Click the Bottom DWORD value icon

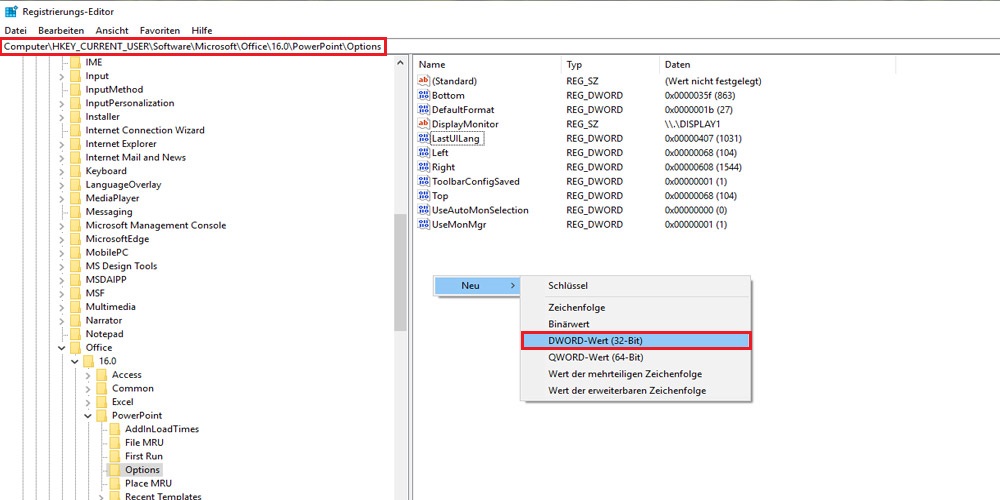[x=424, y=95]
